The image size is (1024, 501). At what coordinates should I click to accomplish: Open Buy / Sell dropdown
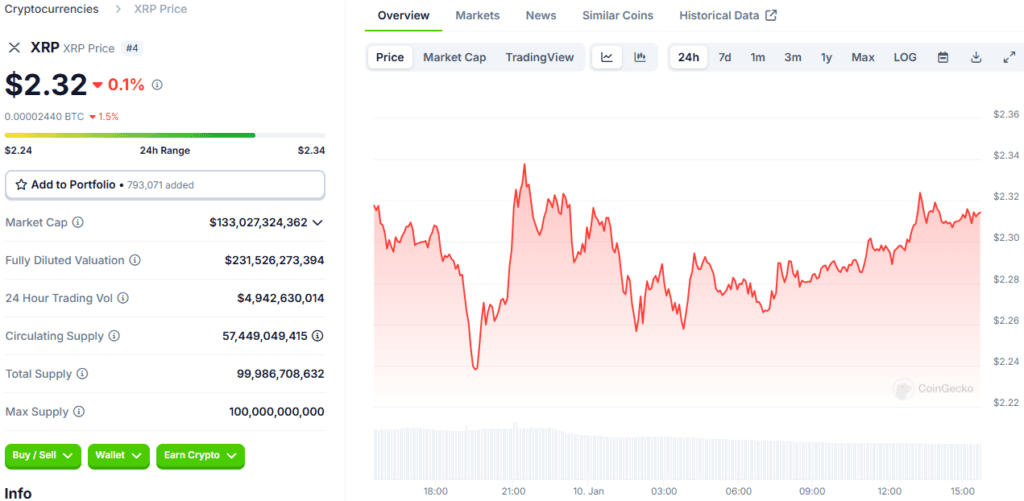tap(42, 456)
